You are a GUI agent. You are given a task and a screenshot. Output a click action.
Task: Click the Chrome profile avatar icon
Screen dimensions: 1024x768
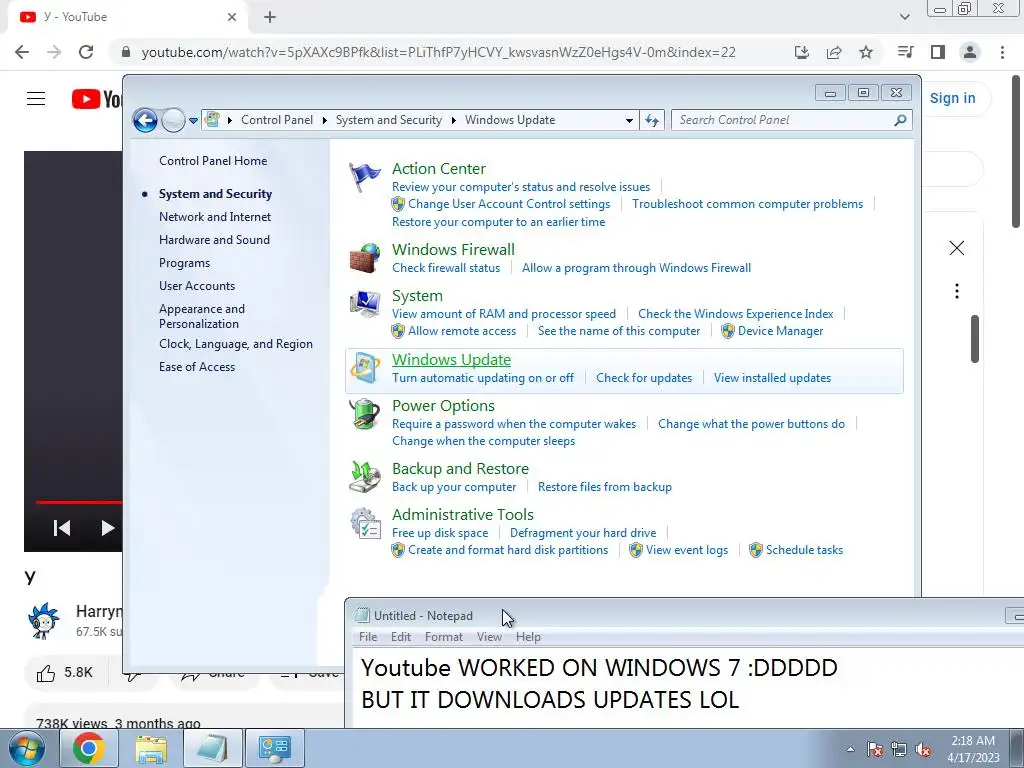point(970,52)
